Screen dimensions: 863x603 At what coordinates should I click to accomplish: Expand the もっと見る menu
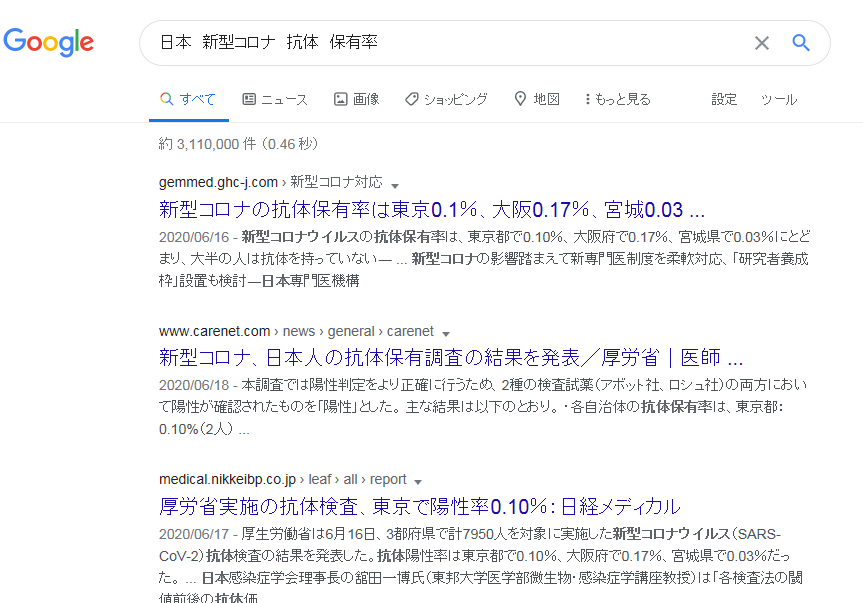[618, 99]
